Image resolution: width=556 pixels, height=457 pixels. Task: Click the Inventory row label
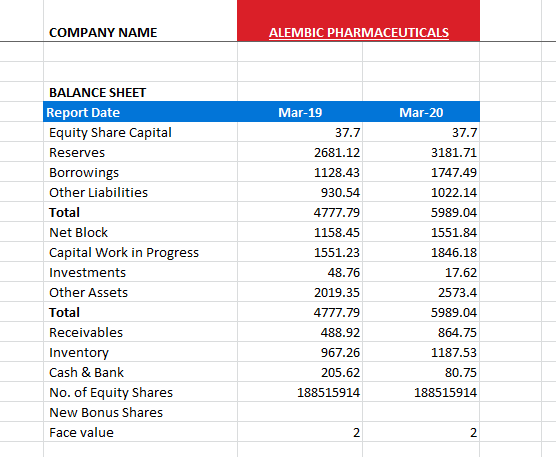pyautogui.click(x=79, y=353)
